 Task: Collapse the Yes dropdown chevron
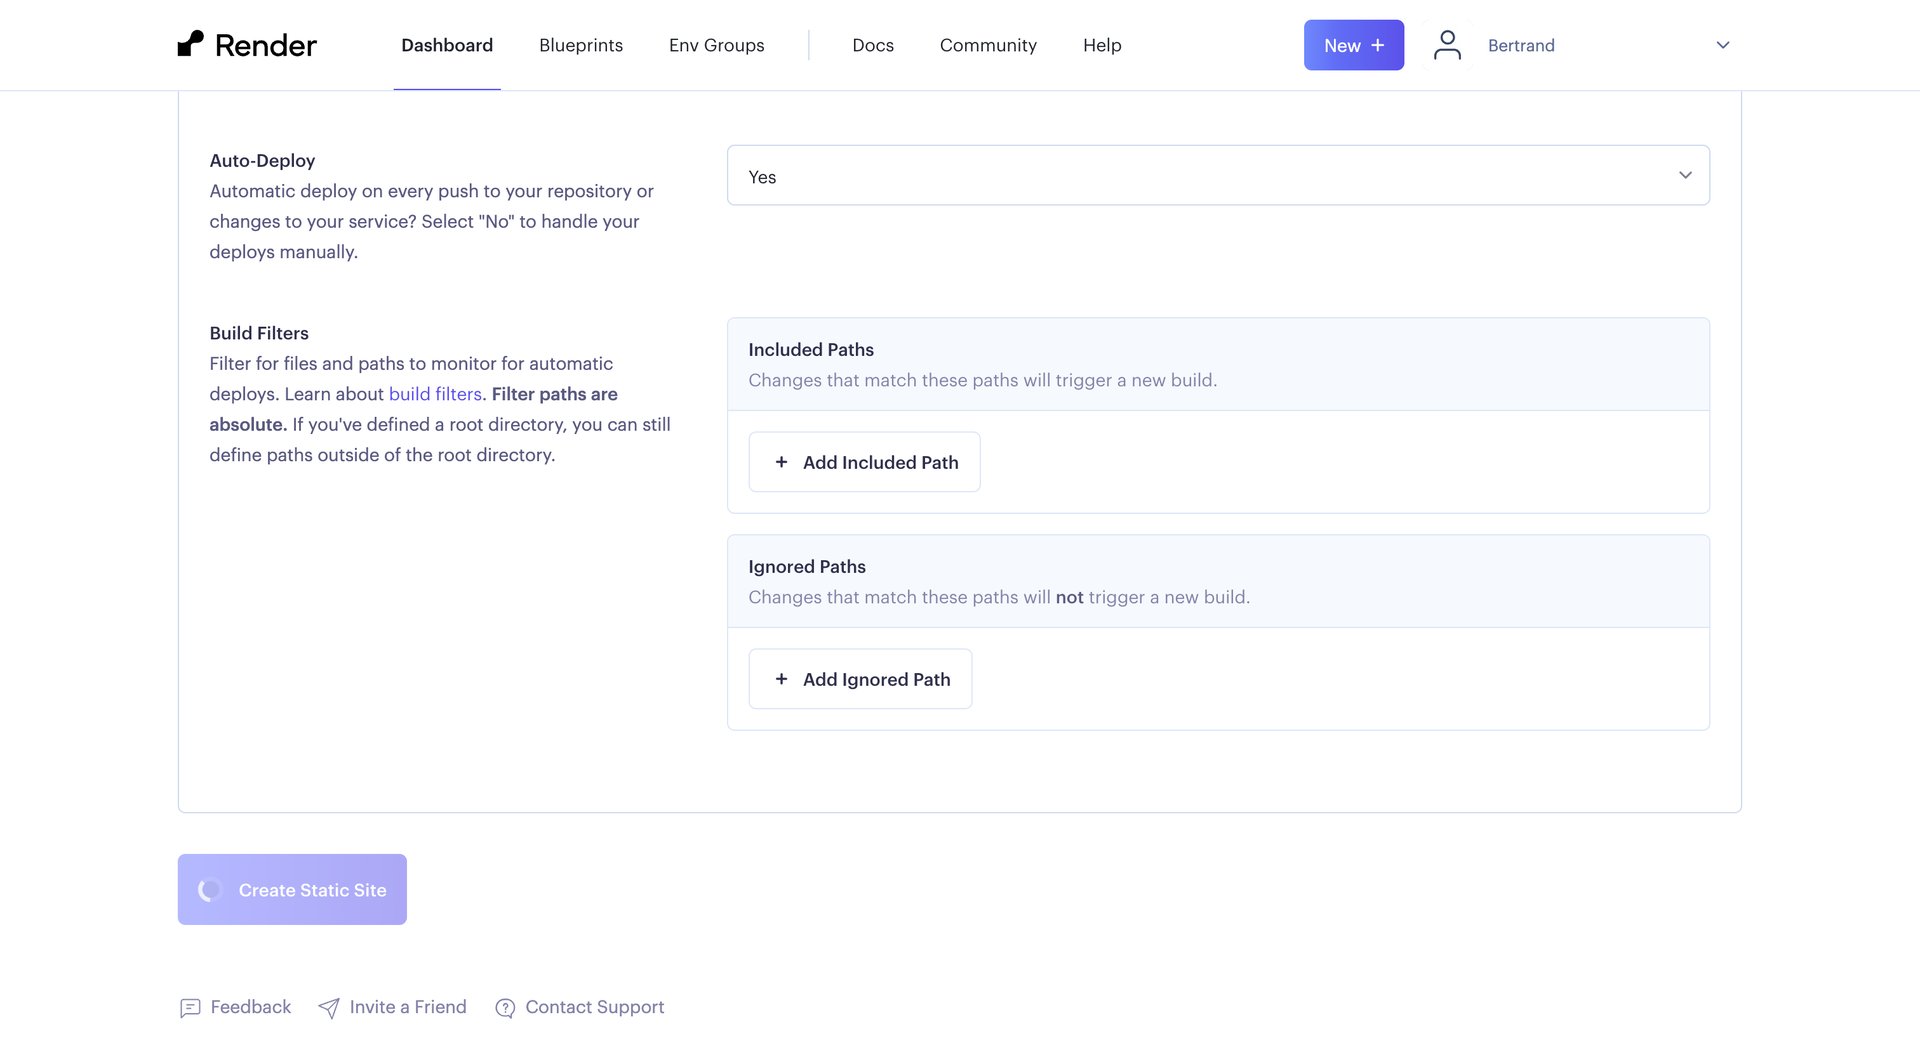click(1685, 175)
